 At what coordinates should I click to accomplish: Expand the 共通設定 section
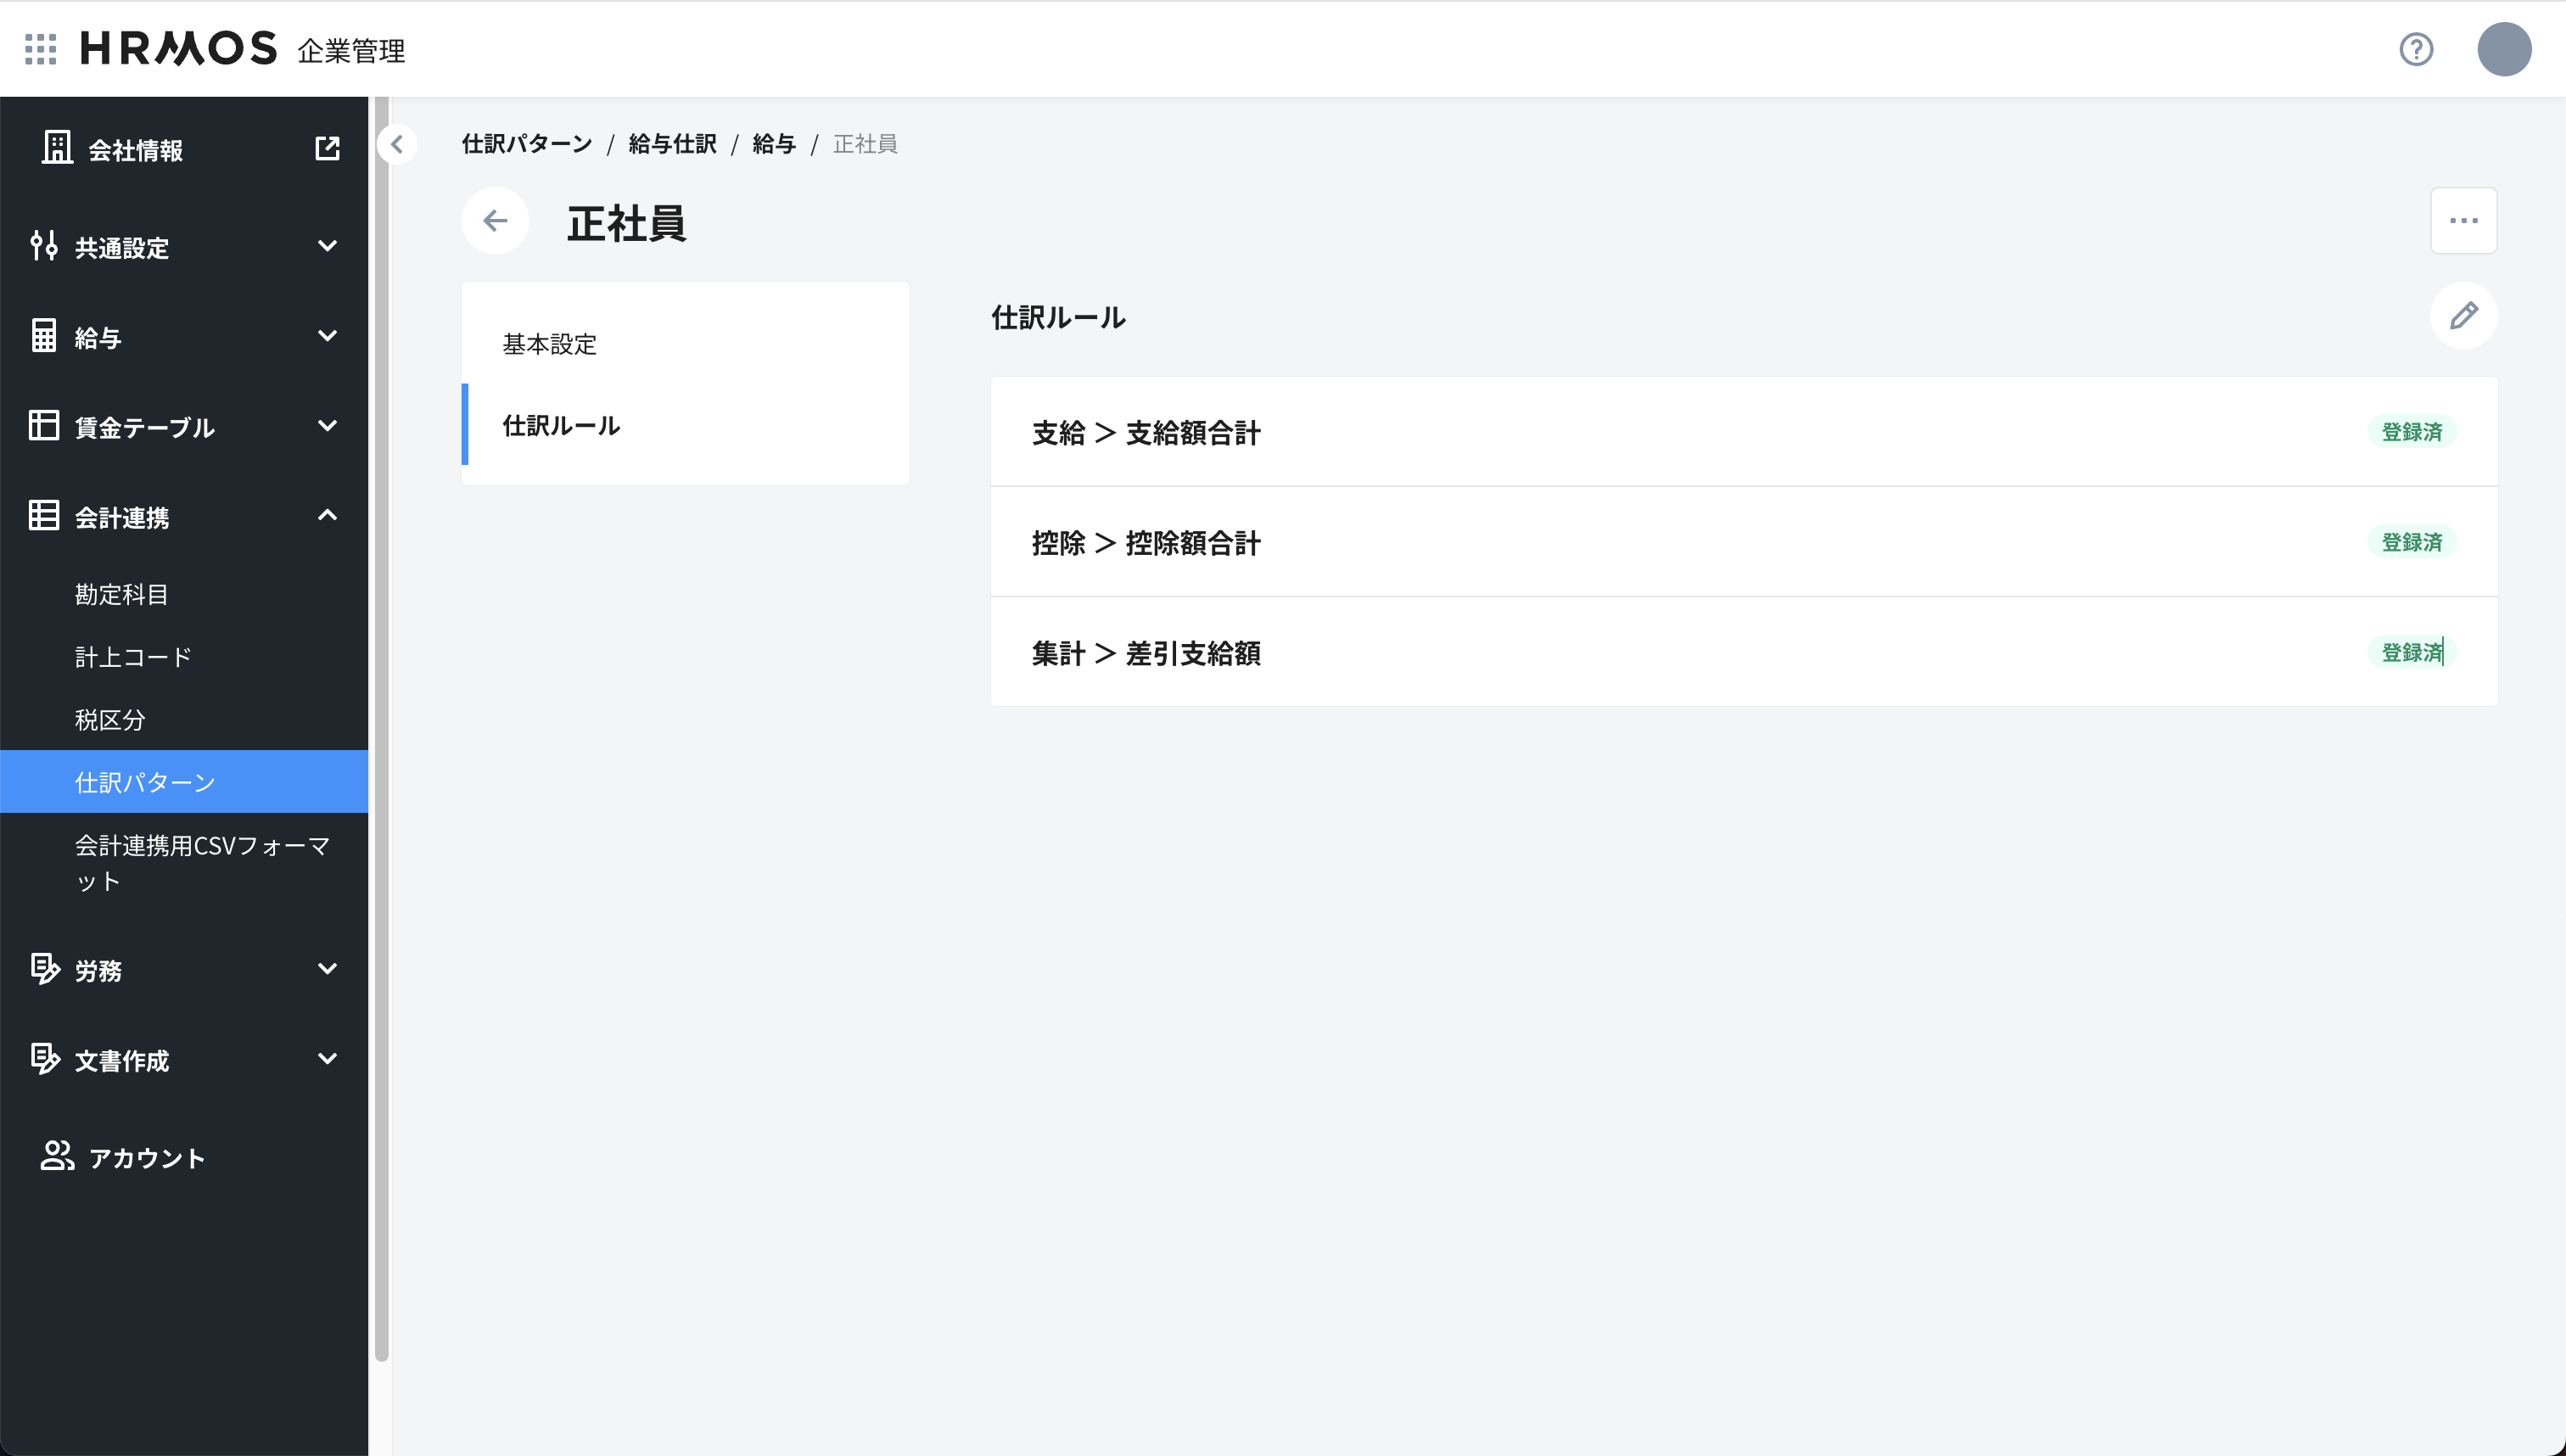(x=327, y=246)
